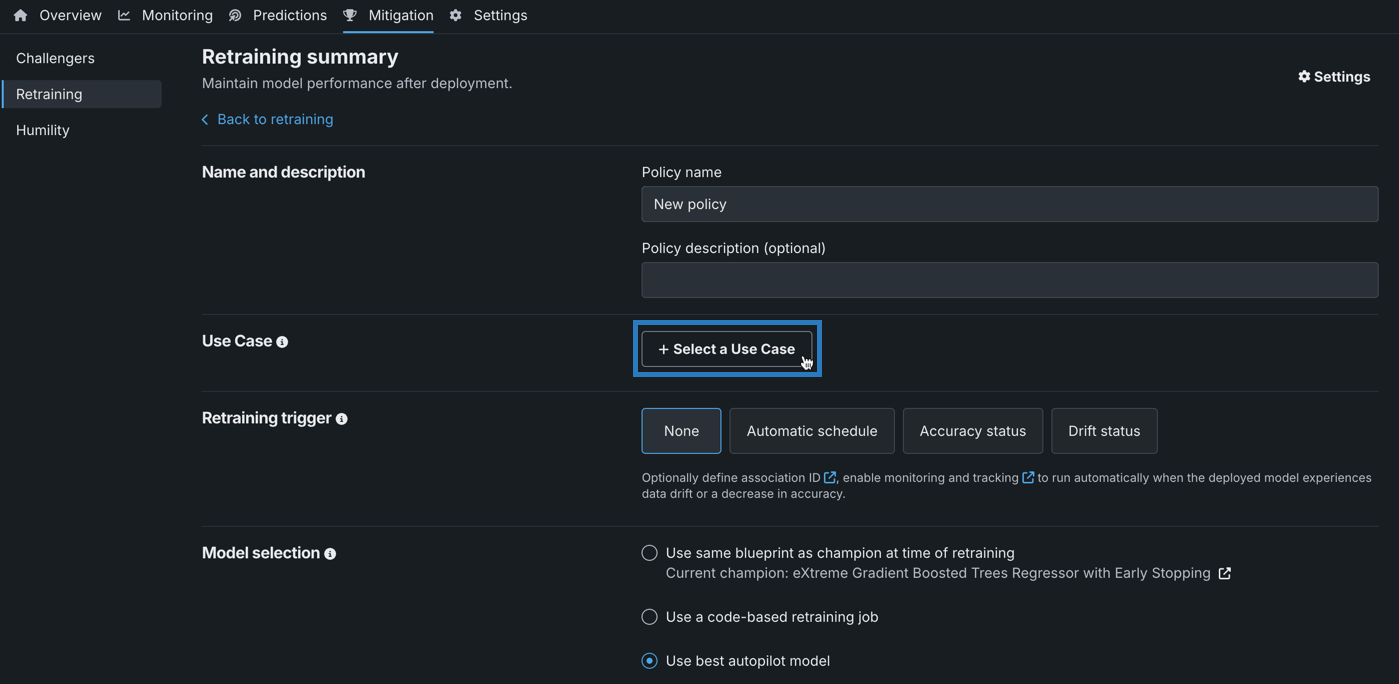The image size is (1399, 684).
Task: Click the Model selection info icon
Action: click(x=330, y=554)
